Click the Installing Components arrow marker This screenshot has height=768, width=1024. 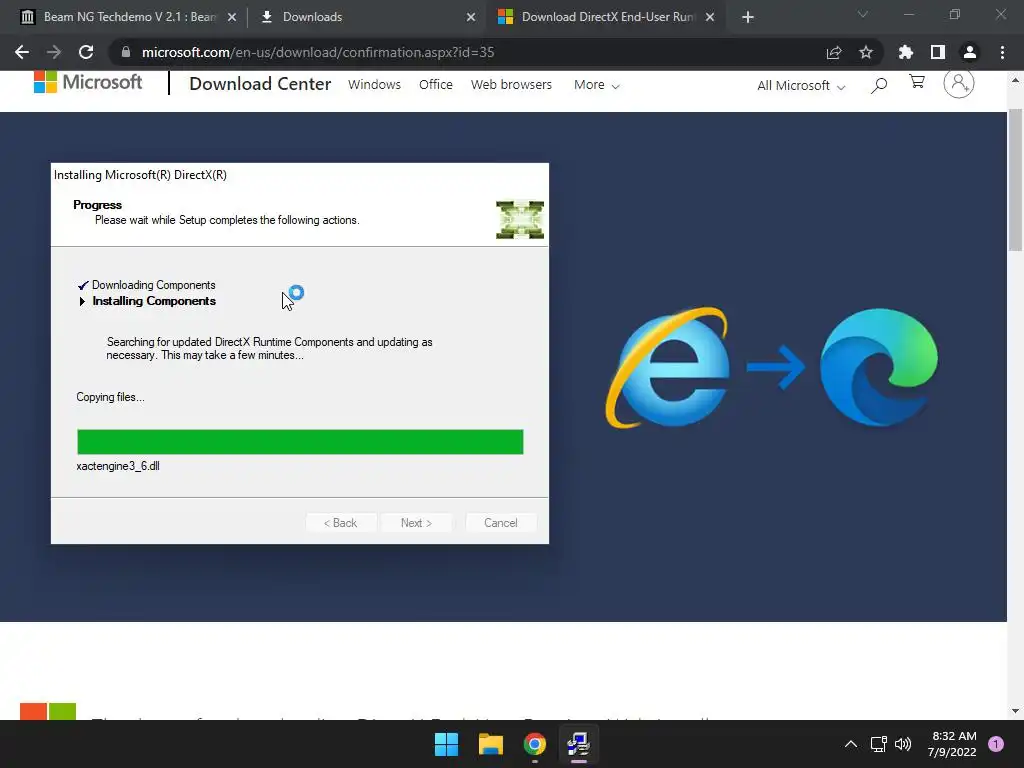(82, 301)
